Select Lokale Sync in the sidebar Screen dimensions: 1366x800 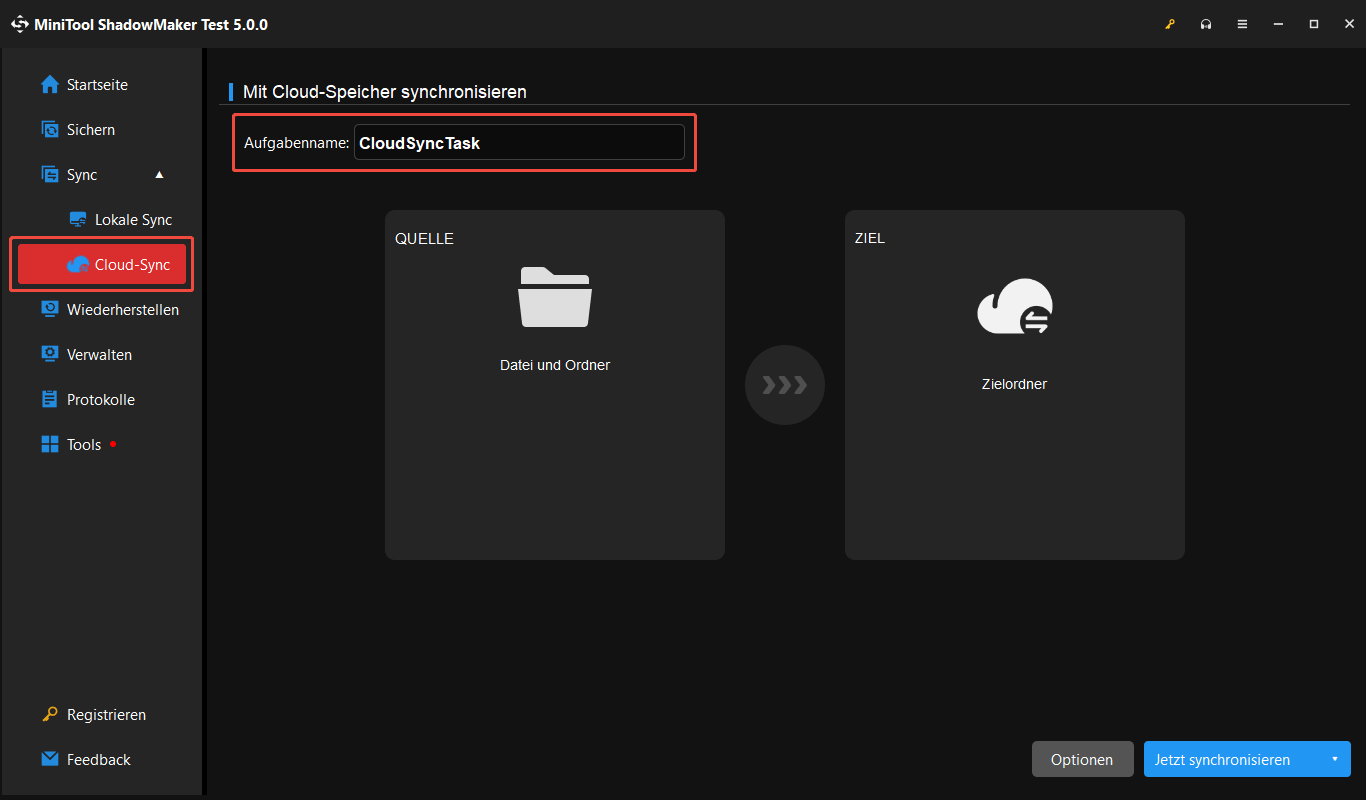pos(120,220)
